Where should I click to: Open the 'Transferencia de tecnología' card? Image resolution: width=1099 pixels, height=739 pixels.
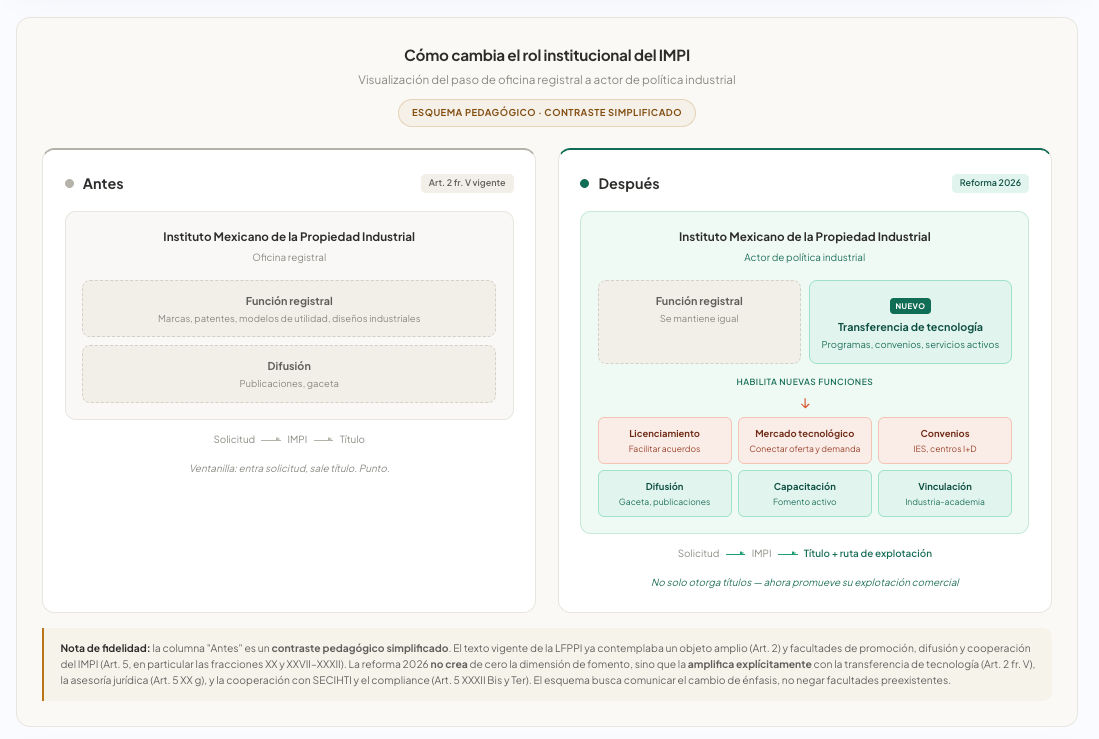(x=910, y=322)
